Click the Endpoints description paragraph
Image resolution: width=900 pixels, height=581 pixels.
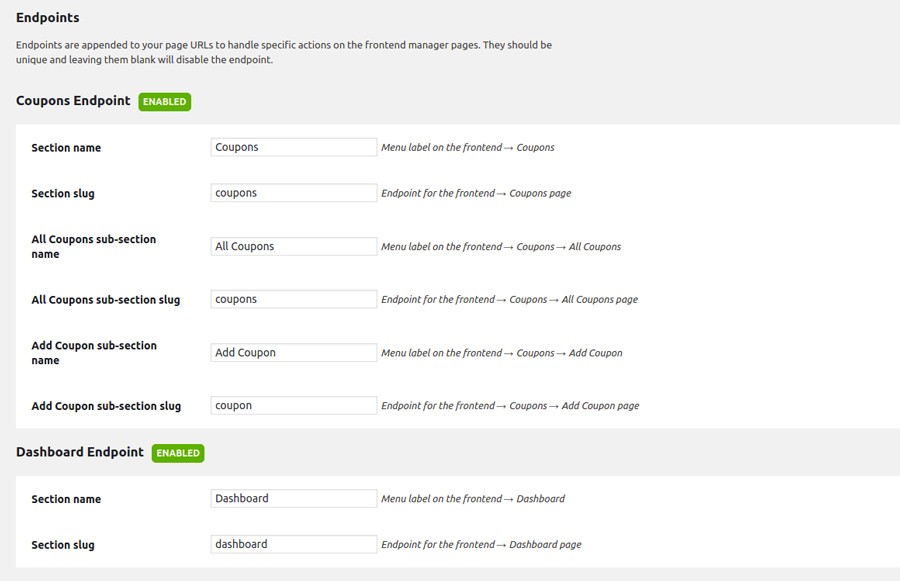pyautogui.click(x=283, y=52)
